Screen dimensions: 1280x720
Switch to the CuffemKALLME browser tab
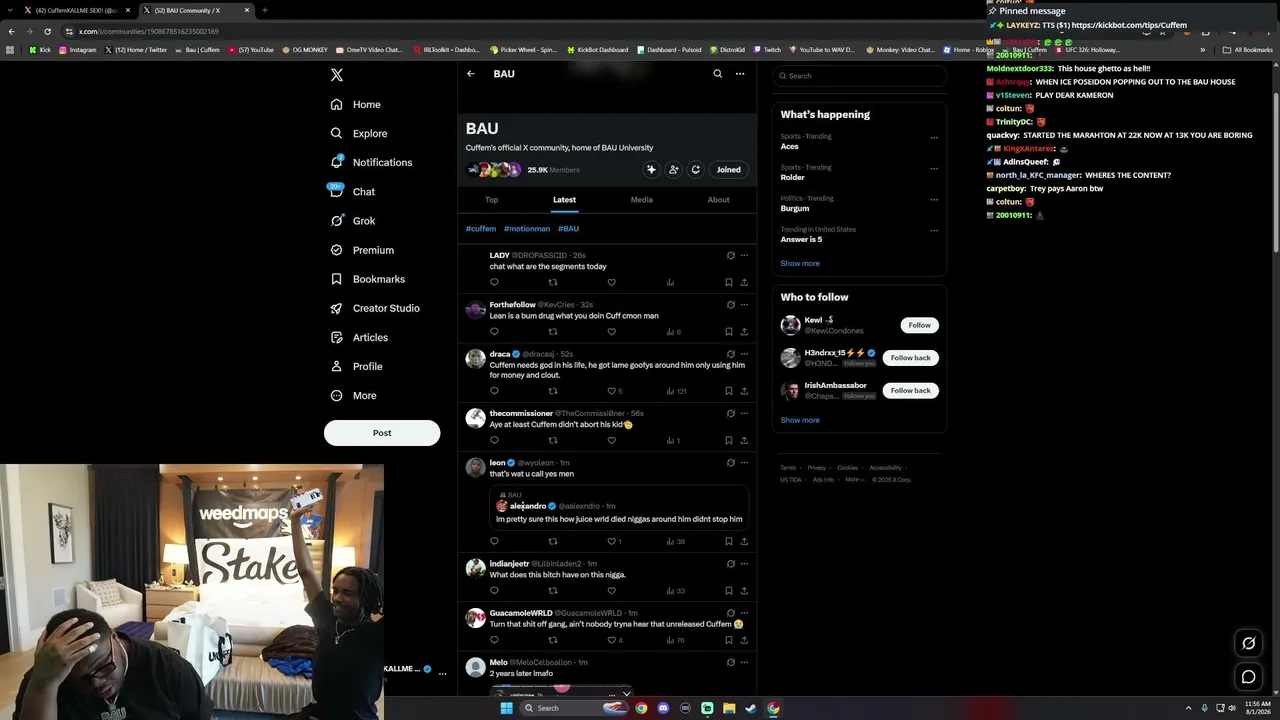(x=77, y=10)
